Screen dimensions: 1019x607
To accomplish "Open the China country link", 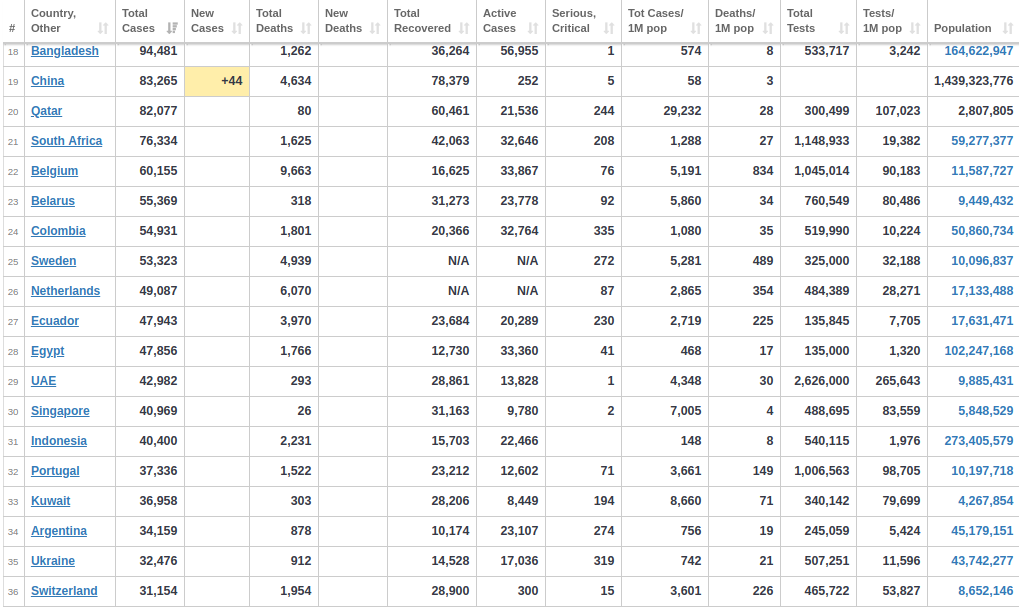I will [x=47, y=81].
